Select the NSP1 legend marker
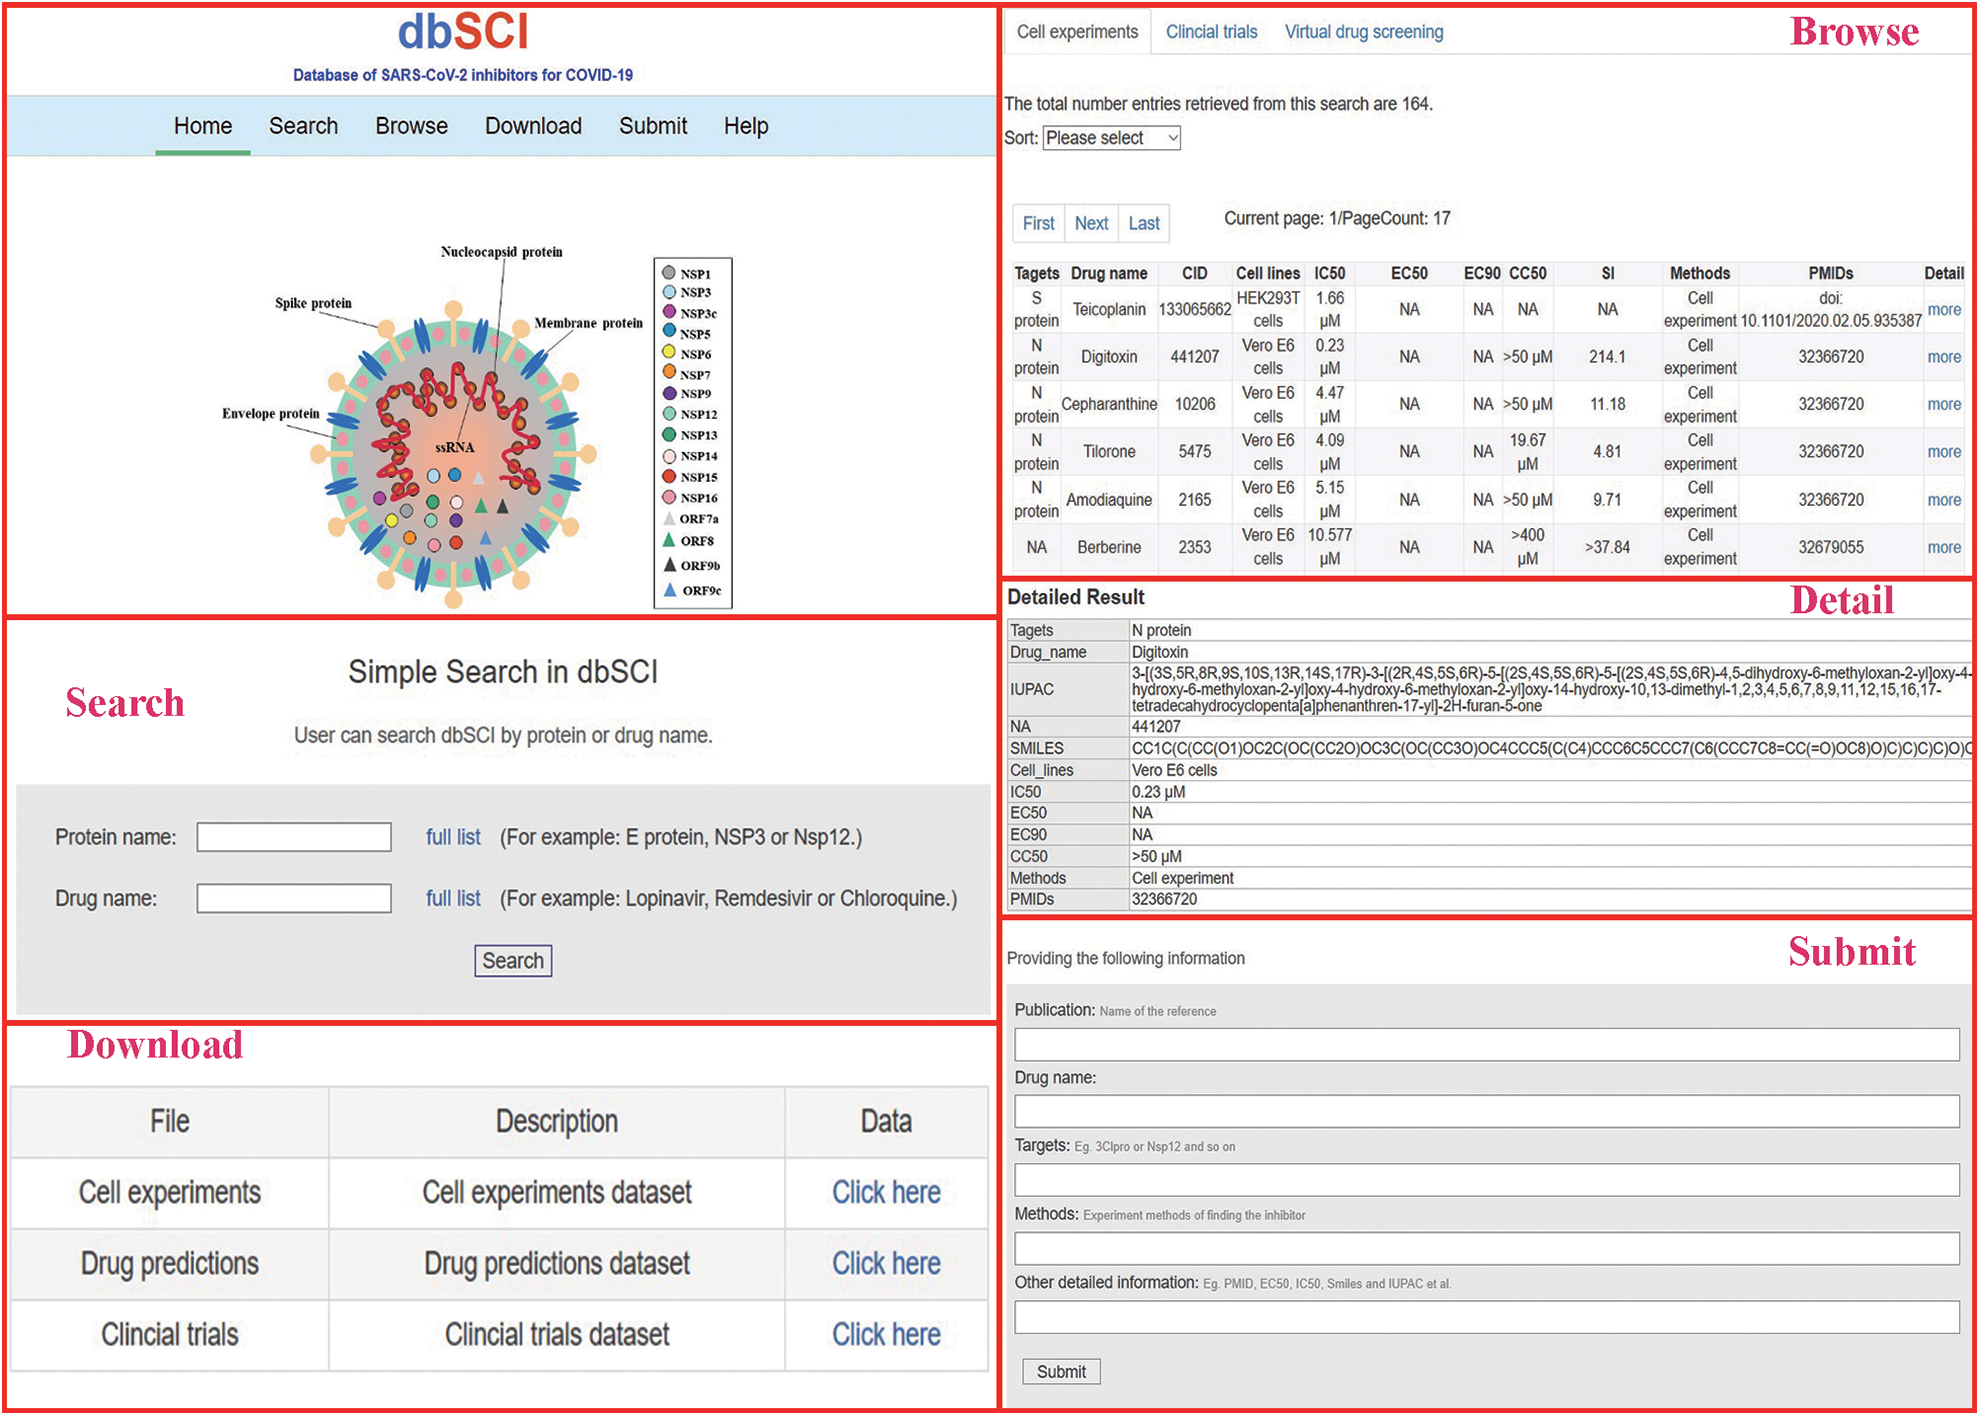Viewport: 1980px width, 1416px height. 667,273
